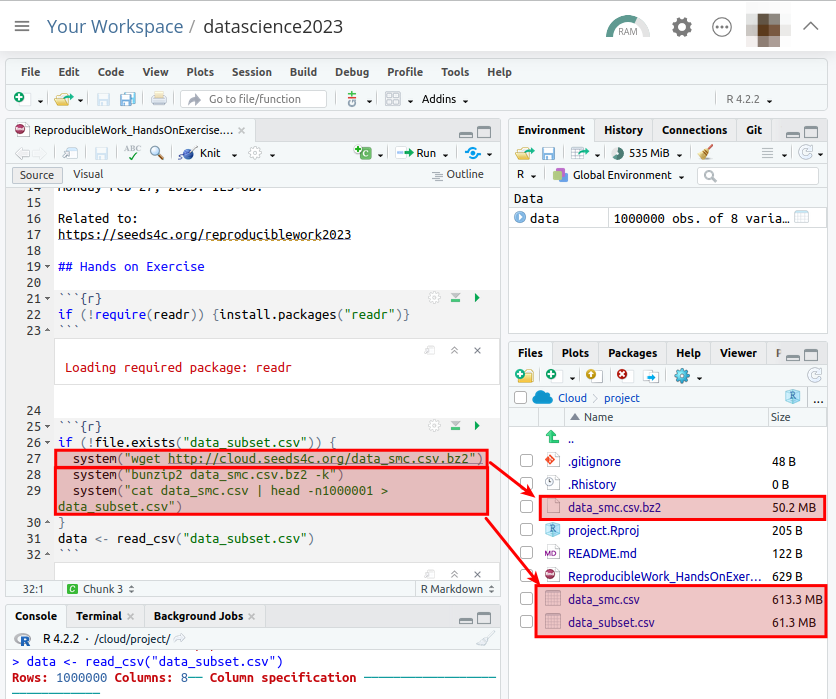This screenshot has width=836, height=699.
Task: Switch editor to Source mode
Action: click(x=37, y=175)
